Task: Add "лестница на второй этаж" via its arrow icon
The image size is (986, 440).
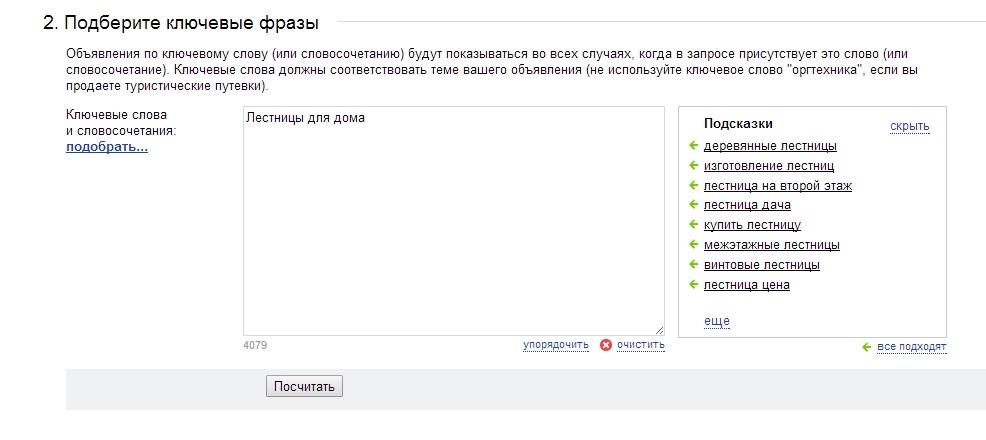Action: (694, 186)
